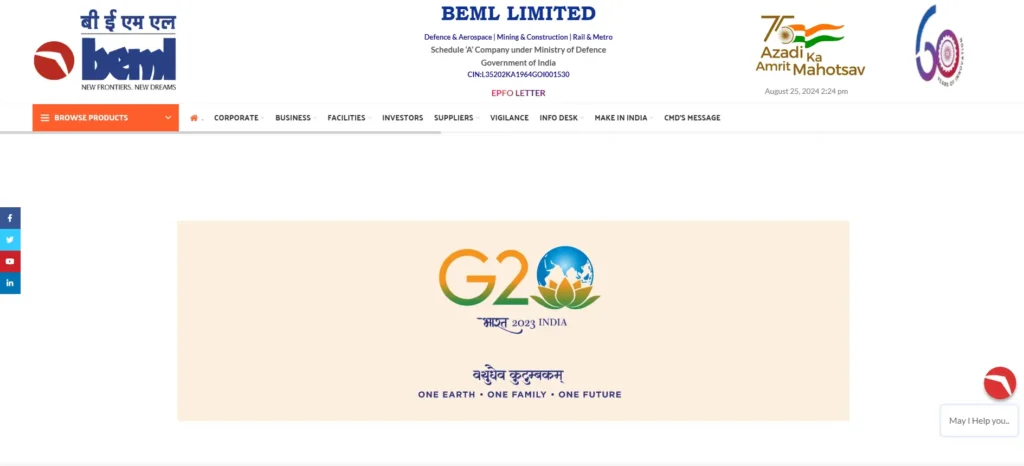Open the EPFO Letter link

[519, 93]
